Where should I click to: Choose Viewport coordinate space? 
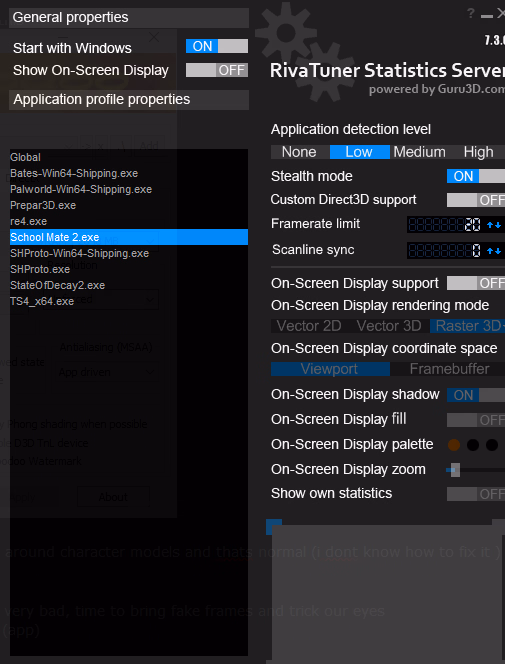pos(330,369)
